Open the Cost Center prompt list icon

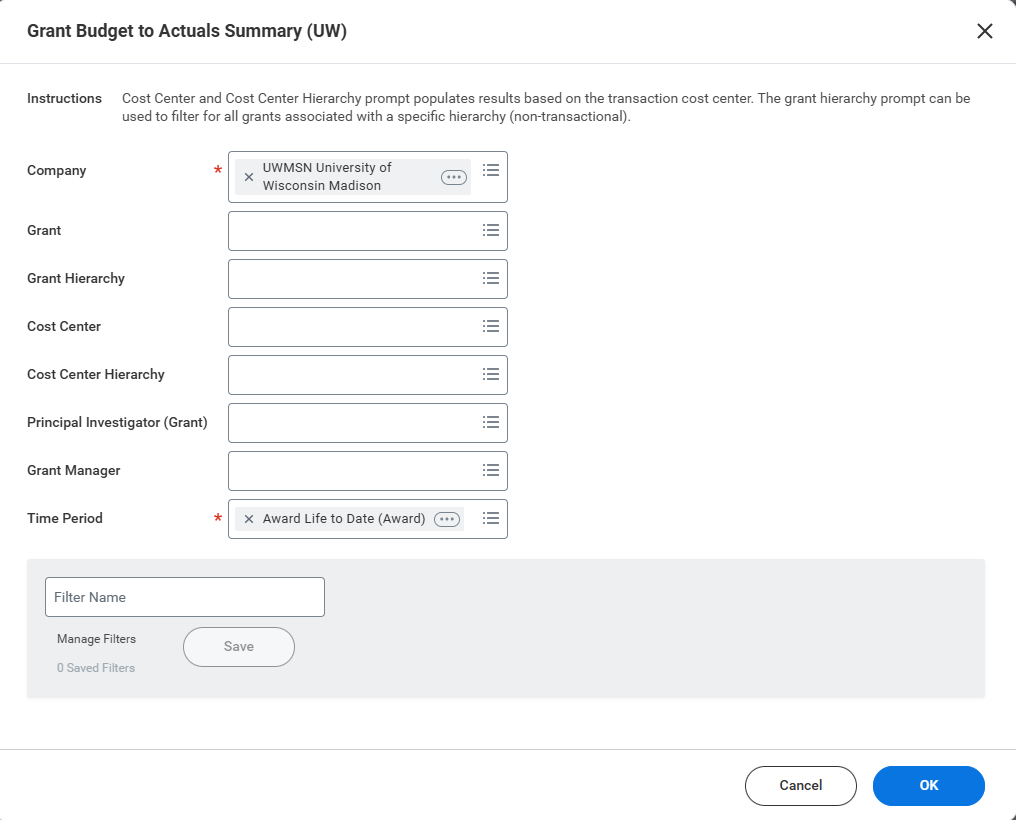point(490,326)
